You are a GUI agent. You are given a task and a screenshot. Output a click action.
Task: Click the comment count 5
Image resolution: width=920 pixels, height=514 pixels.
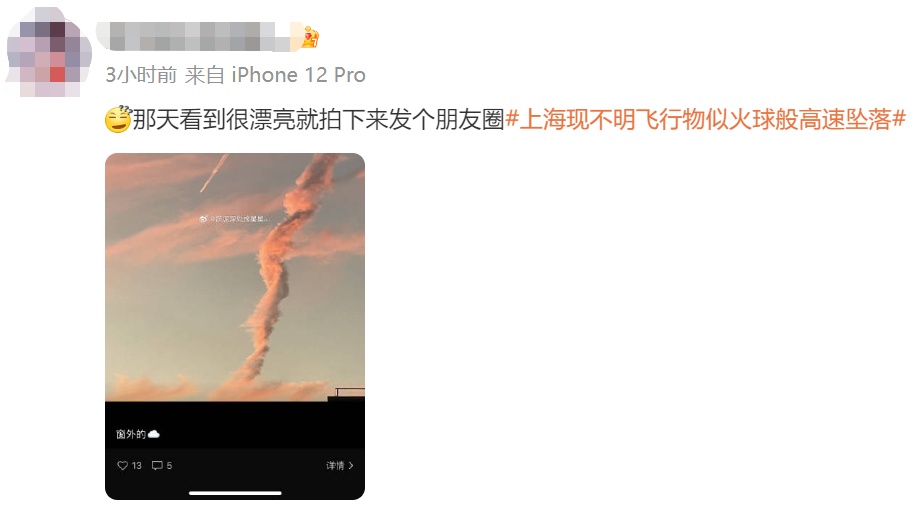click(169, 465)
